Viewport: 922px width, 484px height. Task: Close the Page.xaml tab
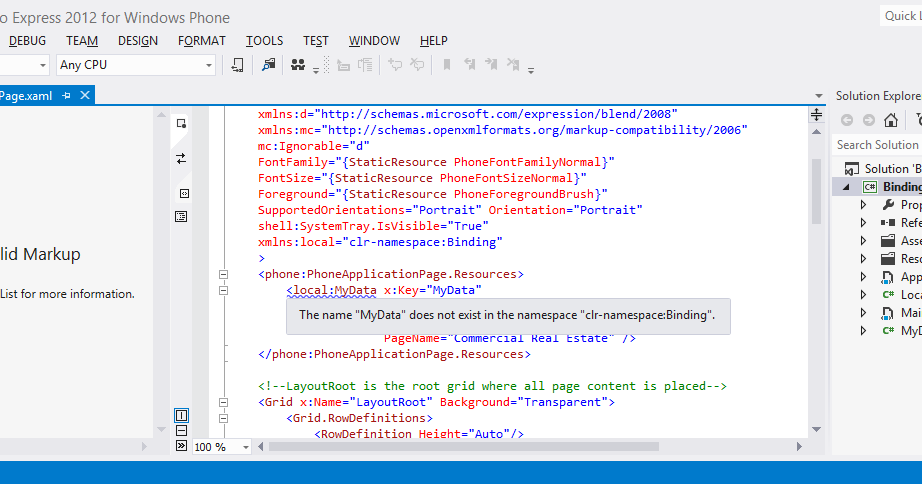(x=85, y=95)
